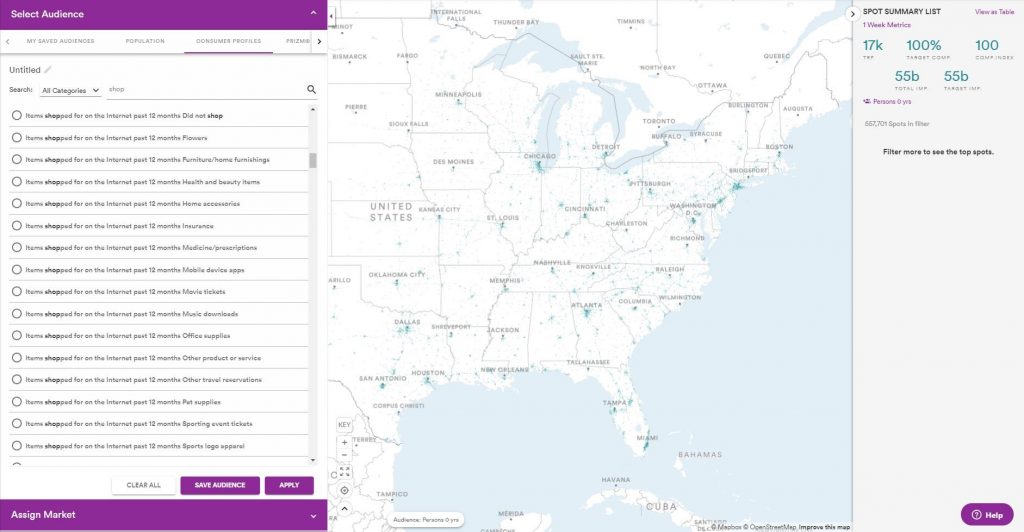1024x532 pixels.
Task: Center map on my location
Action: click(x=344, y=490)
